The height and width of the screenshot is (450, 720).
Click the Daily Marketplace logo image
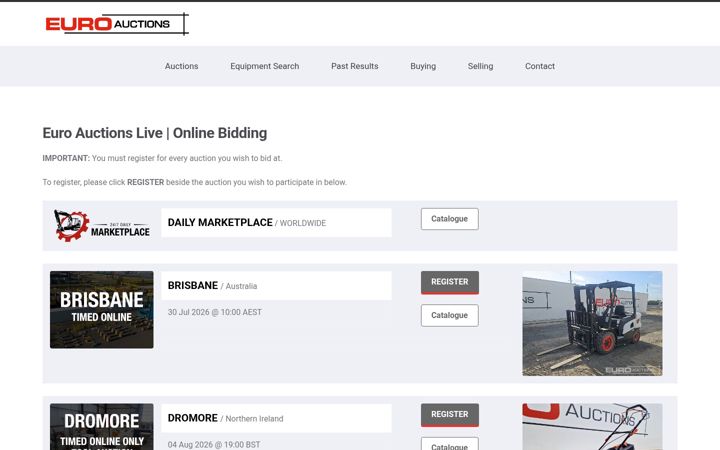coord(101,225)
